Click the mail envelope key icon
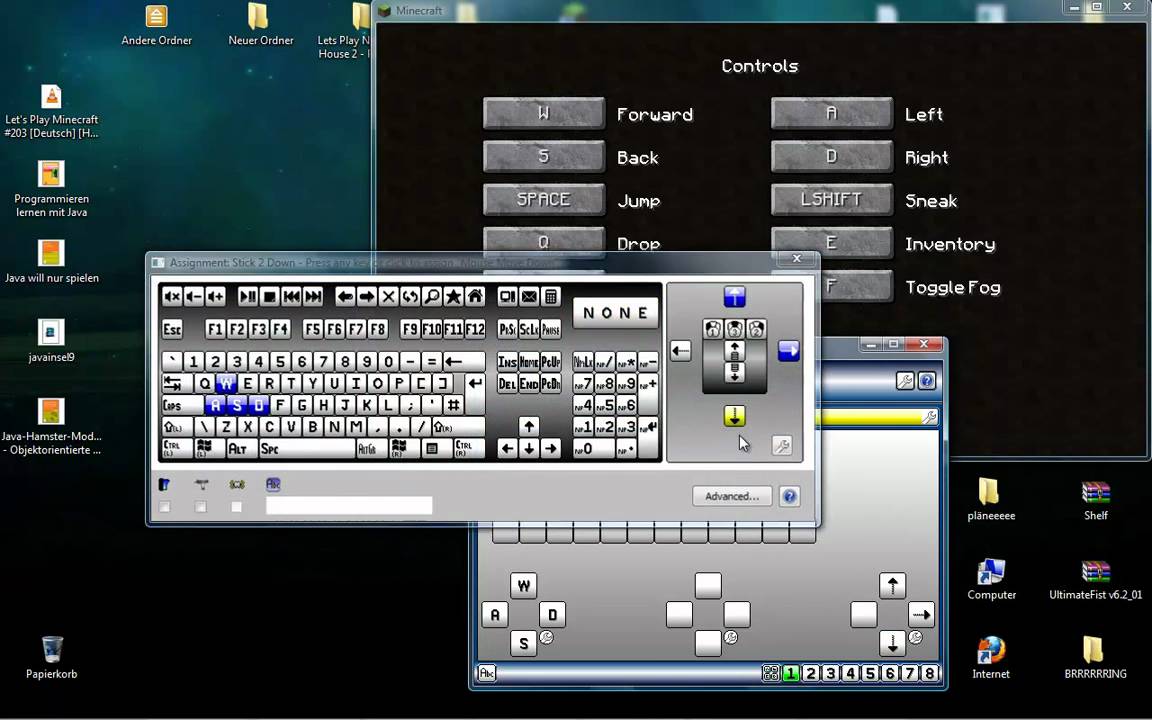1152x720 pixels. [529, 297]
